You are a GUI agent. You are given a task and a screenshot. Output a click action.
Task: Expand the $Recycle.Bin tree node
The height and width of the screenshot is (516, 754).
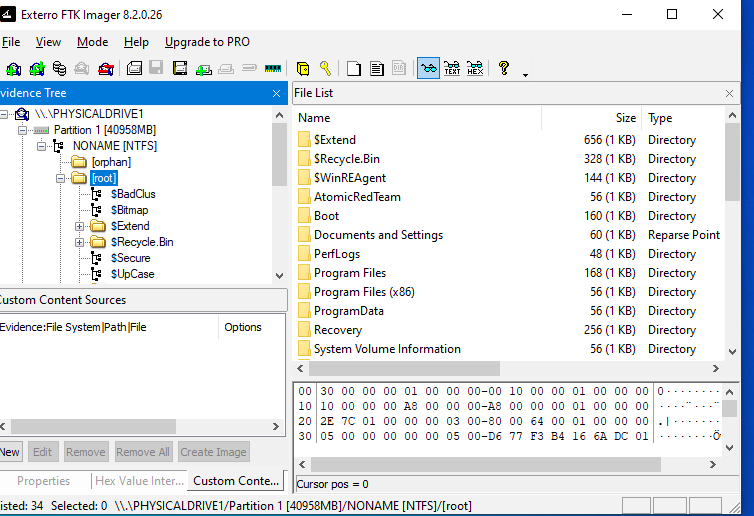[80, 242]
